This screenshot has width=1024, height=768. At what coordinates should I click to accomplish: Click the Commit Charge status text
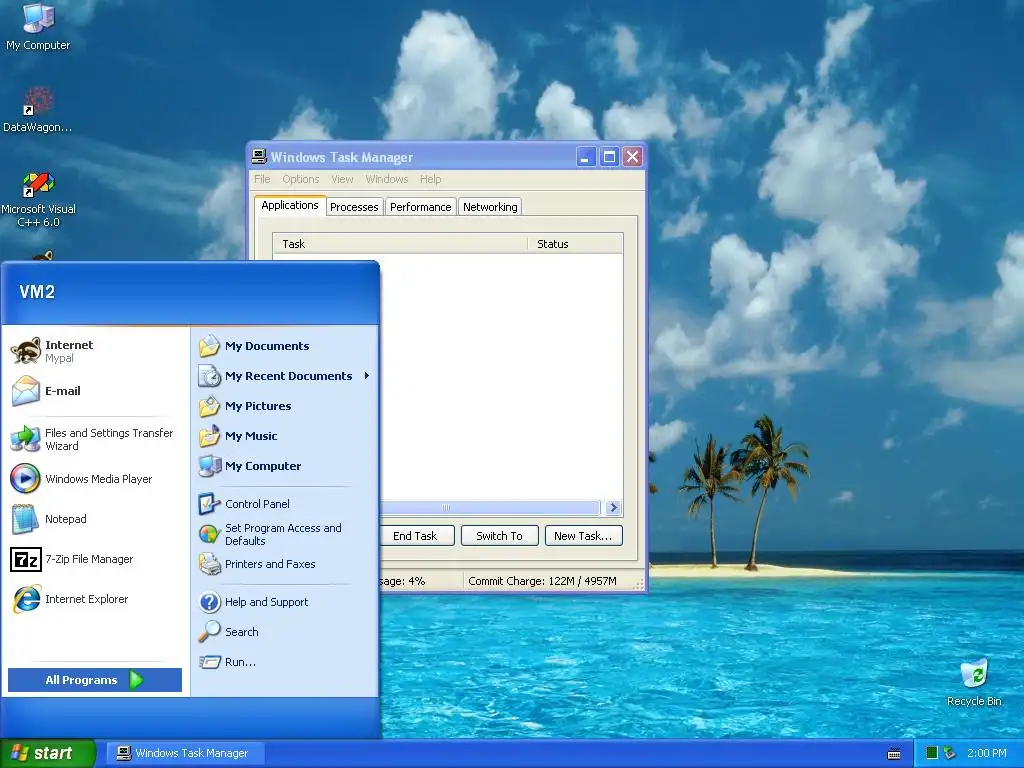(x=542, y=581)
